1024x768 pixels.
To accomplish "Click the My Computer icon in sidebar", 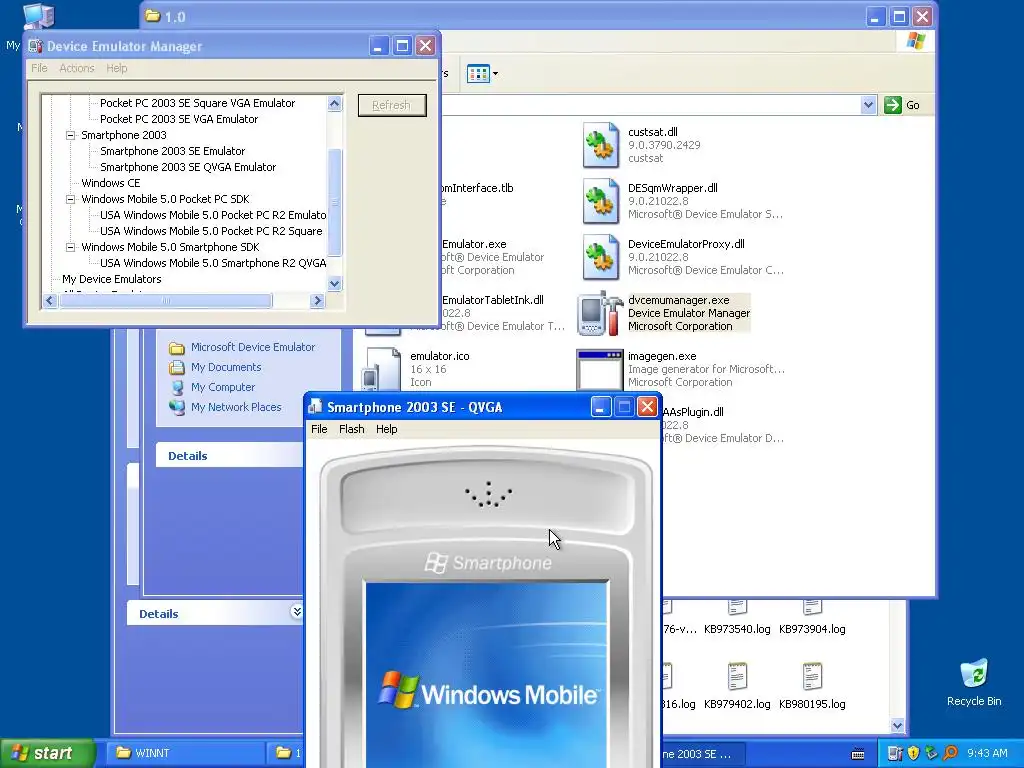I will click(x=176, y=387).
